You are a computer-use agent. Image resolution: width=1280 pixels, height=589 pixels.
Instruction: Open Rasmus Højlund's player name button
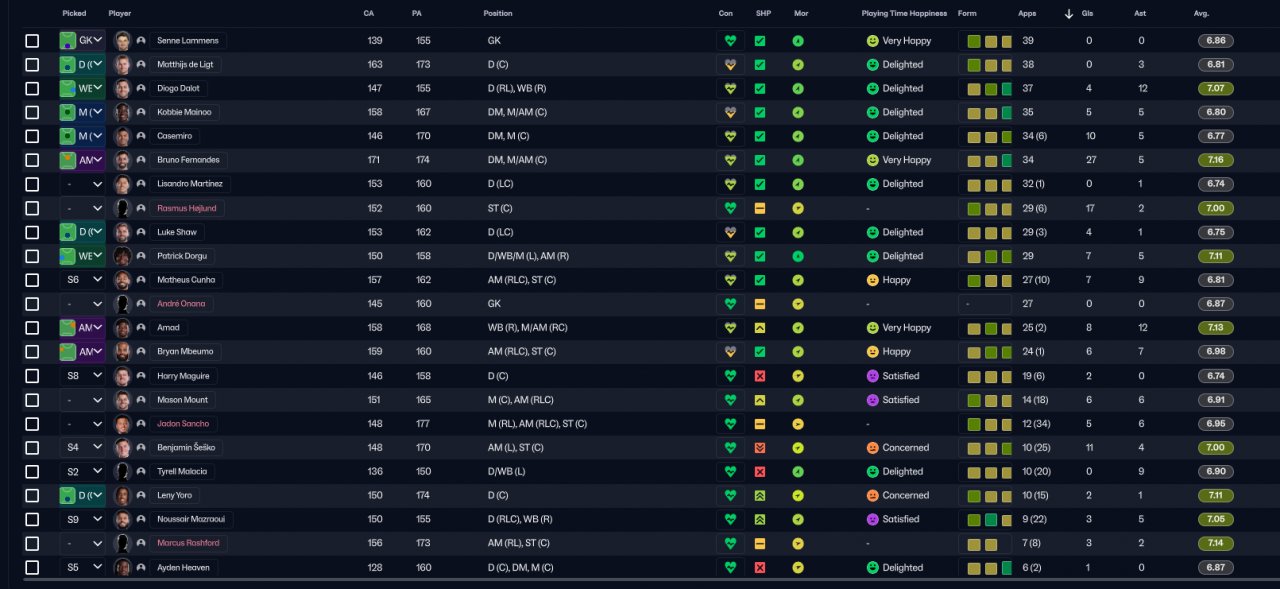click(x=187, y=209)
